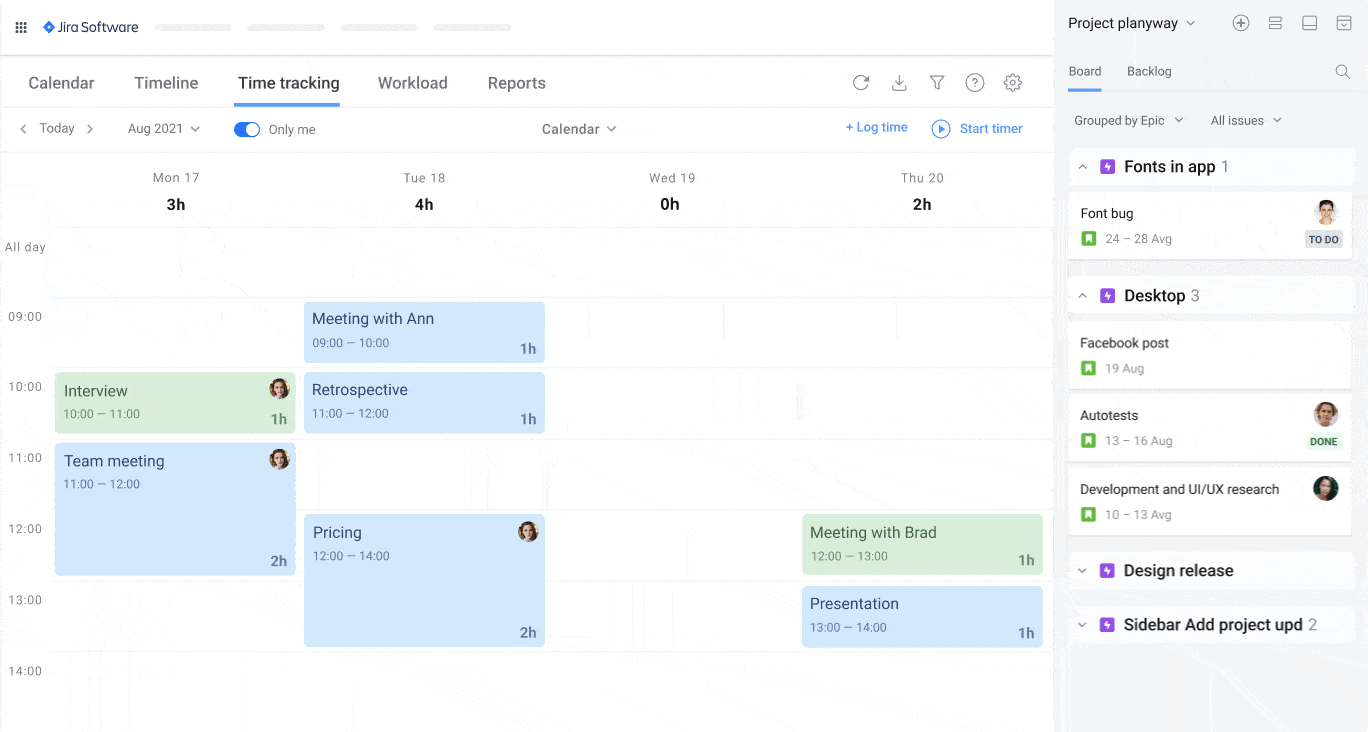Switch to the Workload tab
Image resolution: width=1368 pixels, height=732 pixels.
pyautogui.click(x=412, y=83)
